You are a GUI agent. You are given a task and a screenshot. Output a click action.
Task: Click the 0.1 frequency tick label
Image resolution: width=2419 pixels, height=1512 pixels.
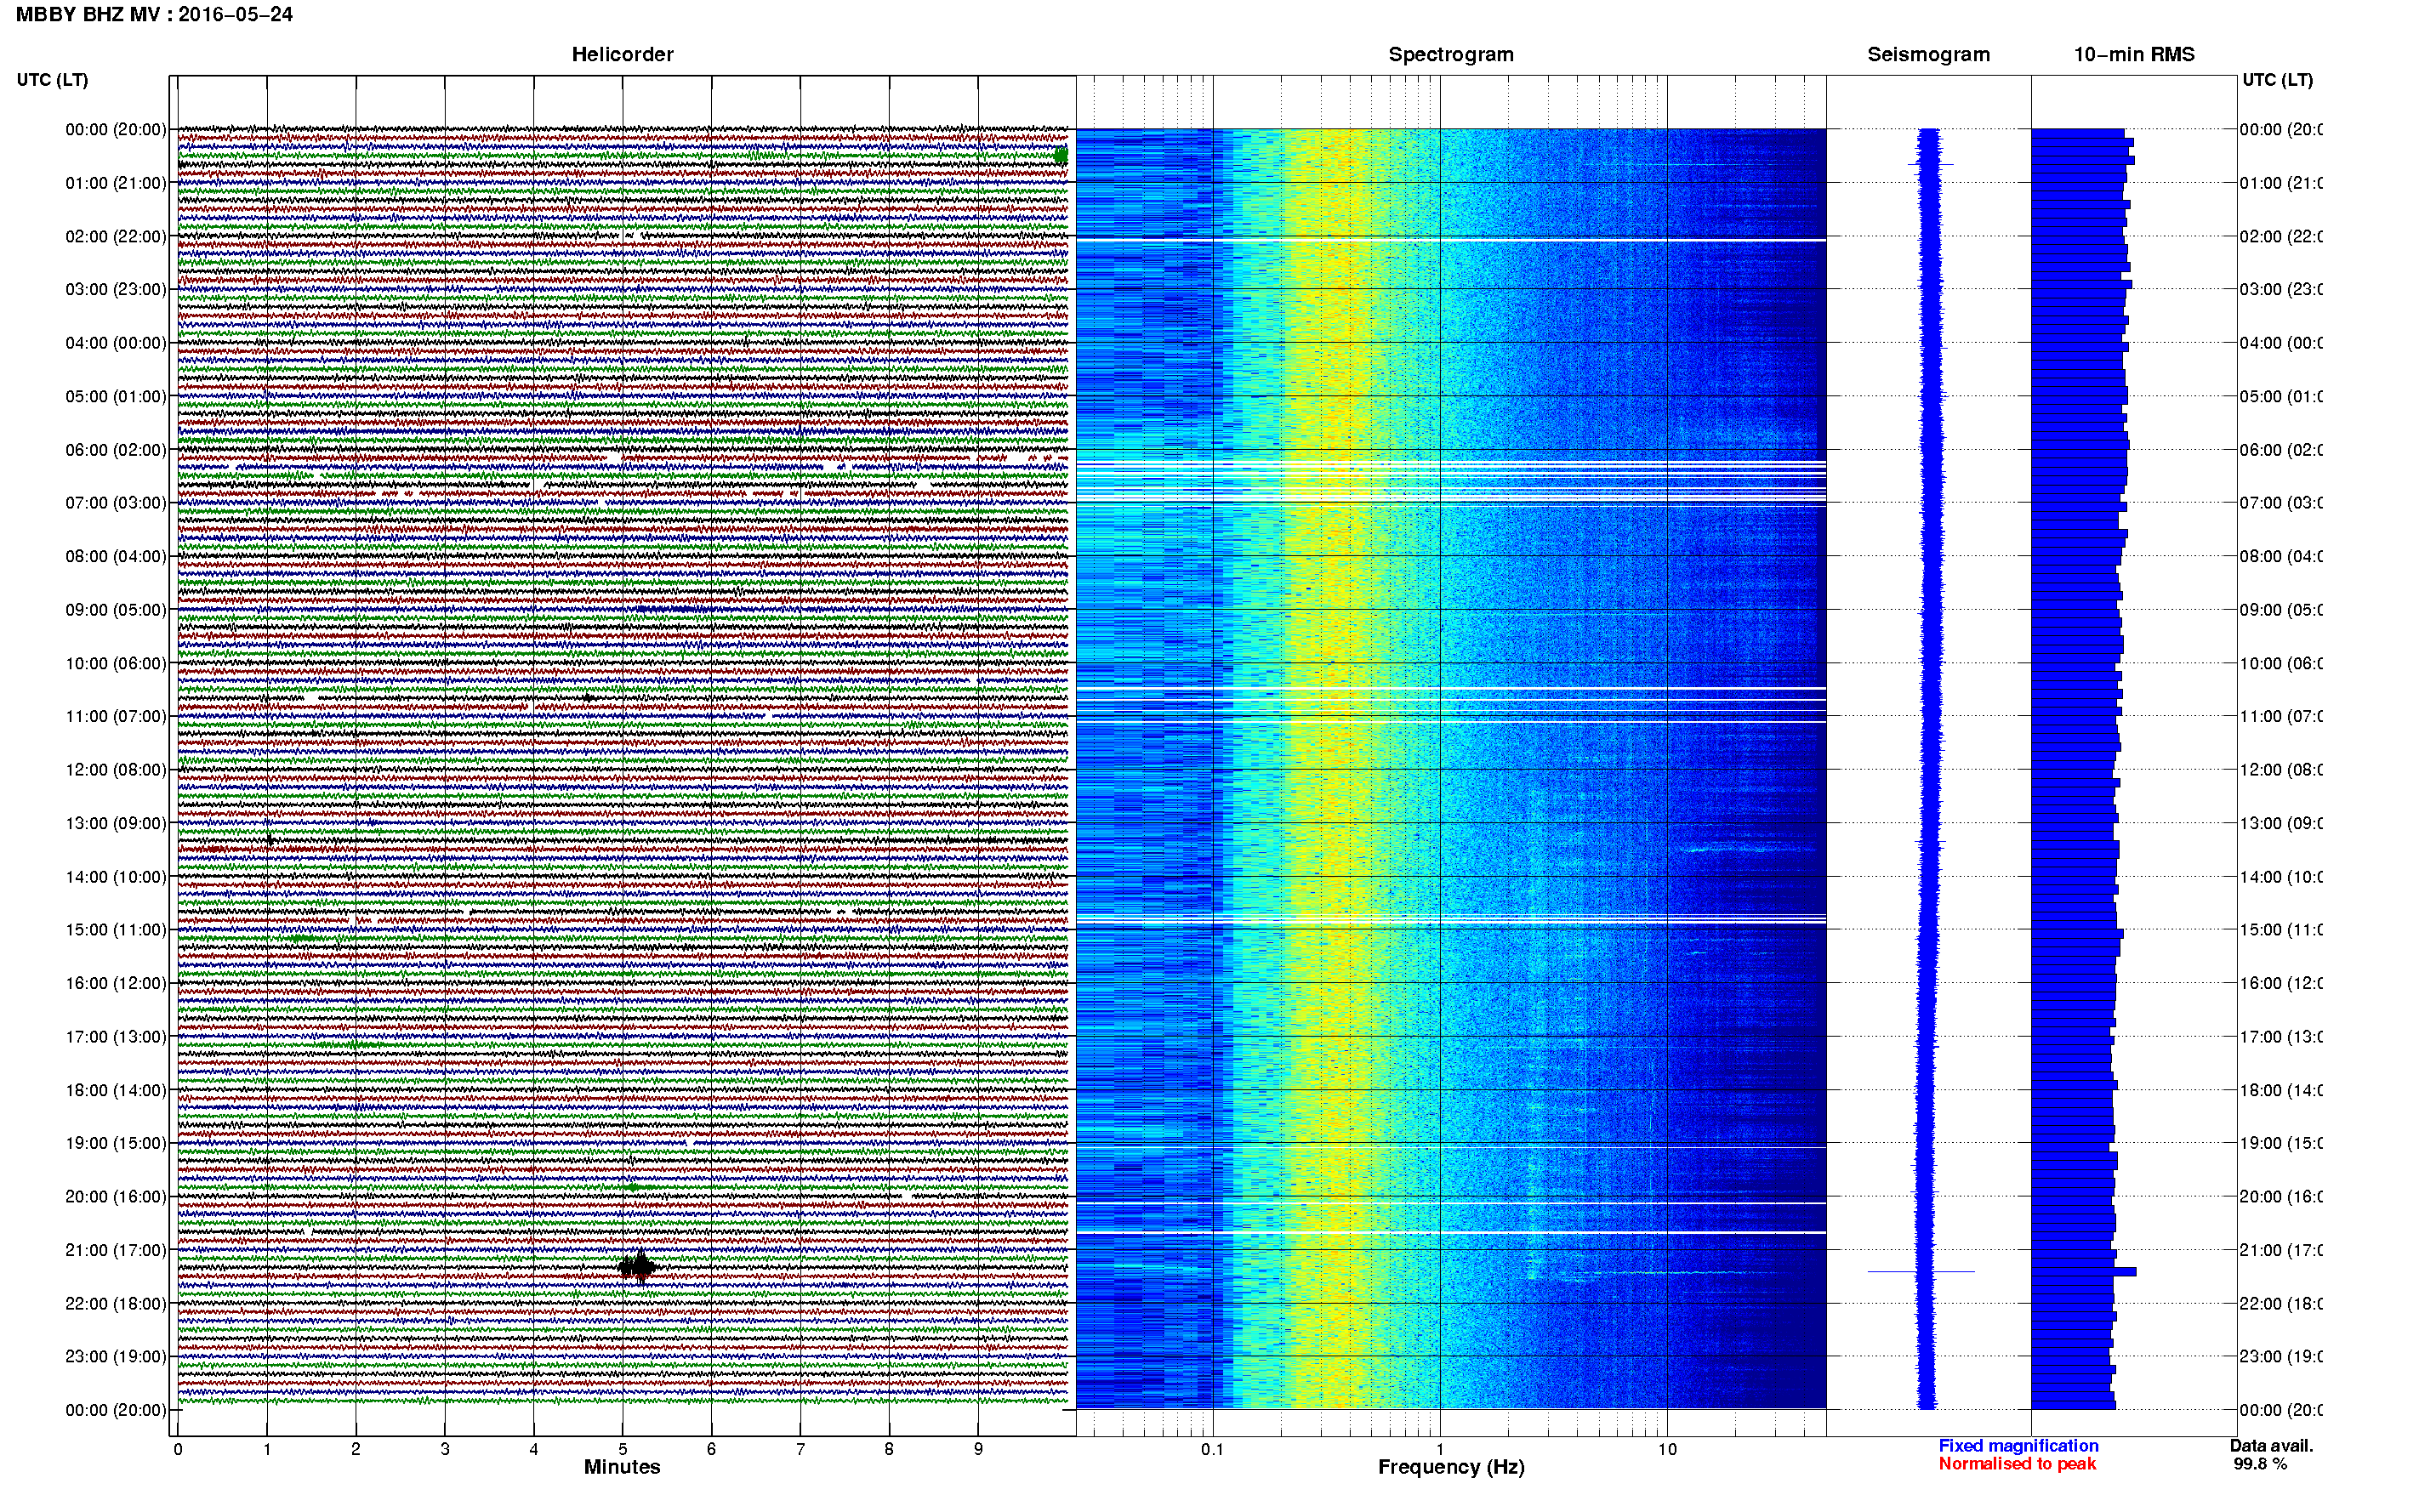point(1212,1449)
